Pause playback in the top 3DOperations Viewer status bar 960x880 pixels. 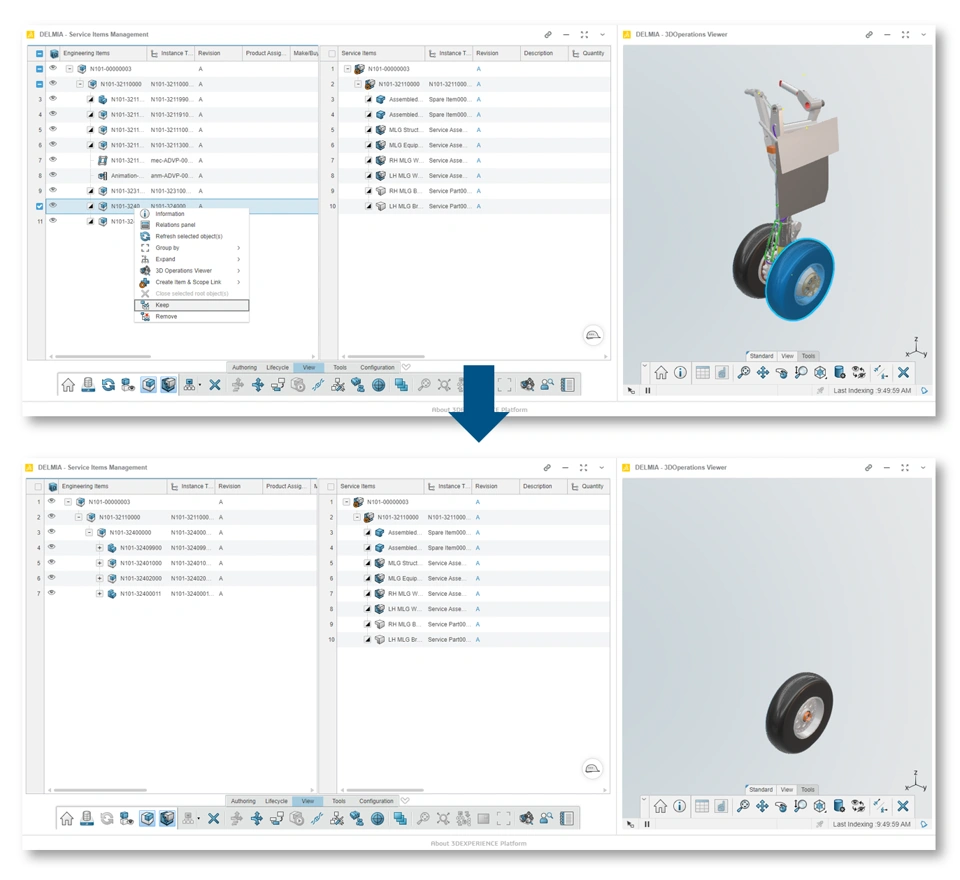[648, 391]
